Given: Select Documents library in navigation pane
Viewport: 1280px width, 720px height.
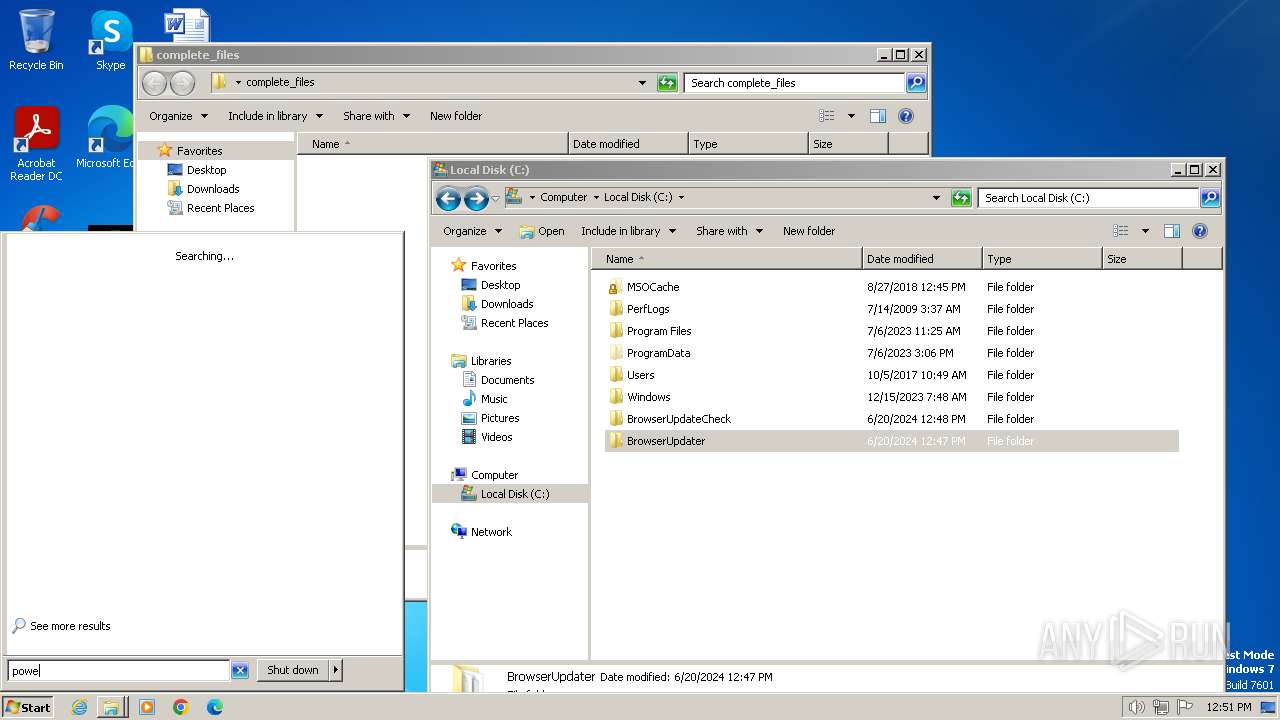Looking at the screenshot, I should (x=507, y=380).
